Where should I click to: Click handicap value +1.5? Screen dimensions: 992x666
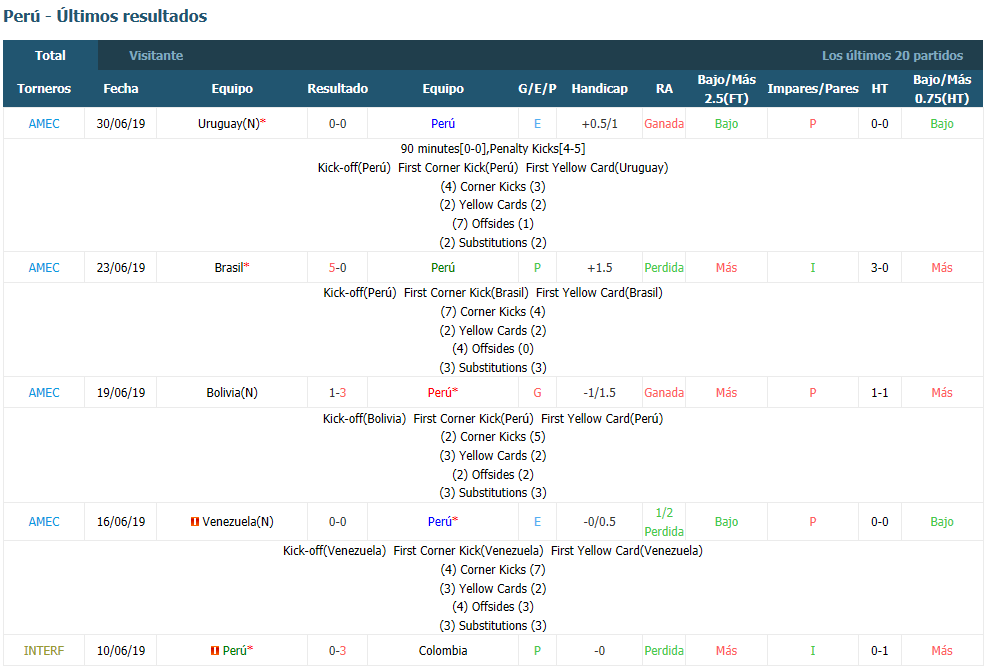(599, 268)
